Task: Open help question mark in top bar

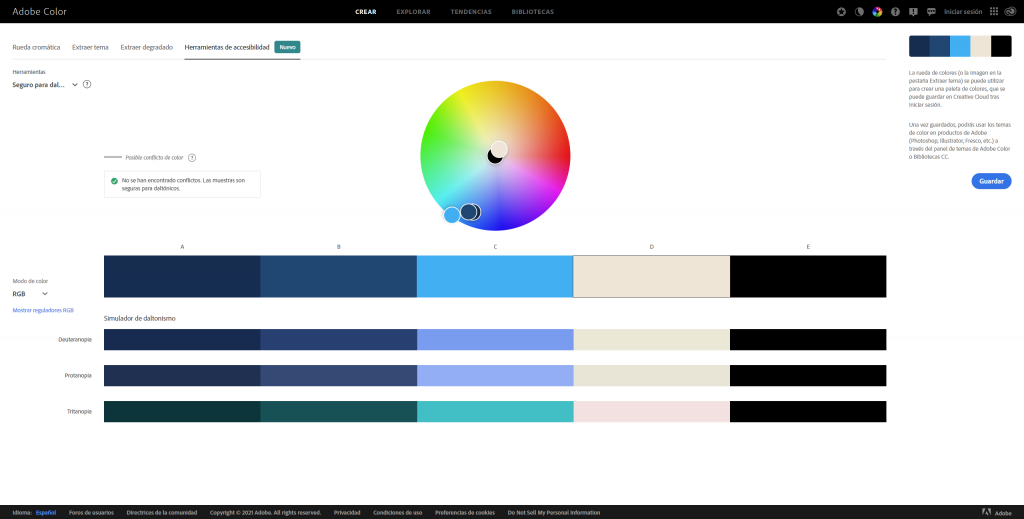Action: click(x=895, y=12)
